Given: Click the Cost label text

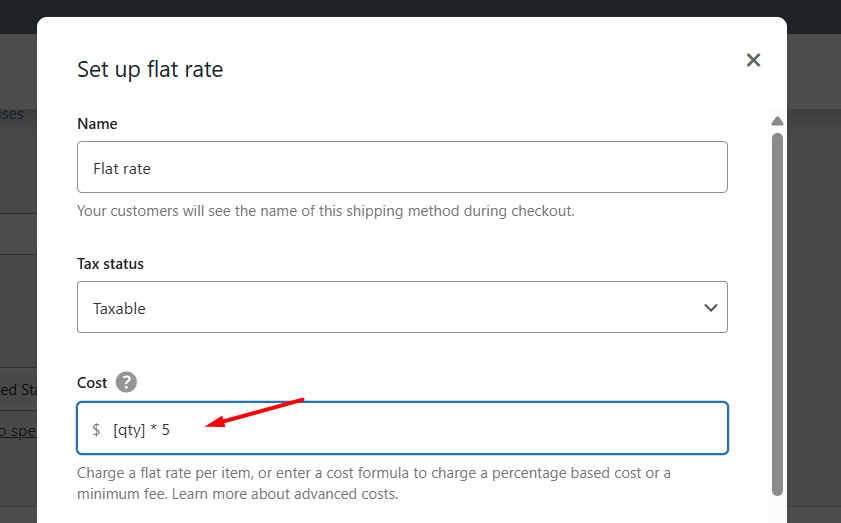Looking at the screenshot, I should click(92, 383).
